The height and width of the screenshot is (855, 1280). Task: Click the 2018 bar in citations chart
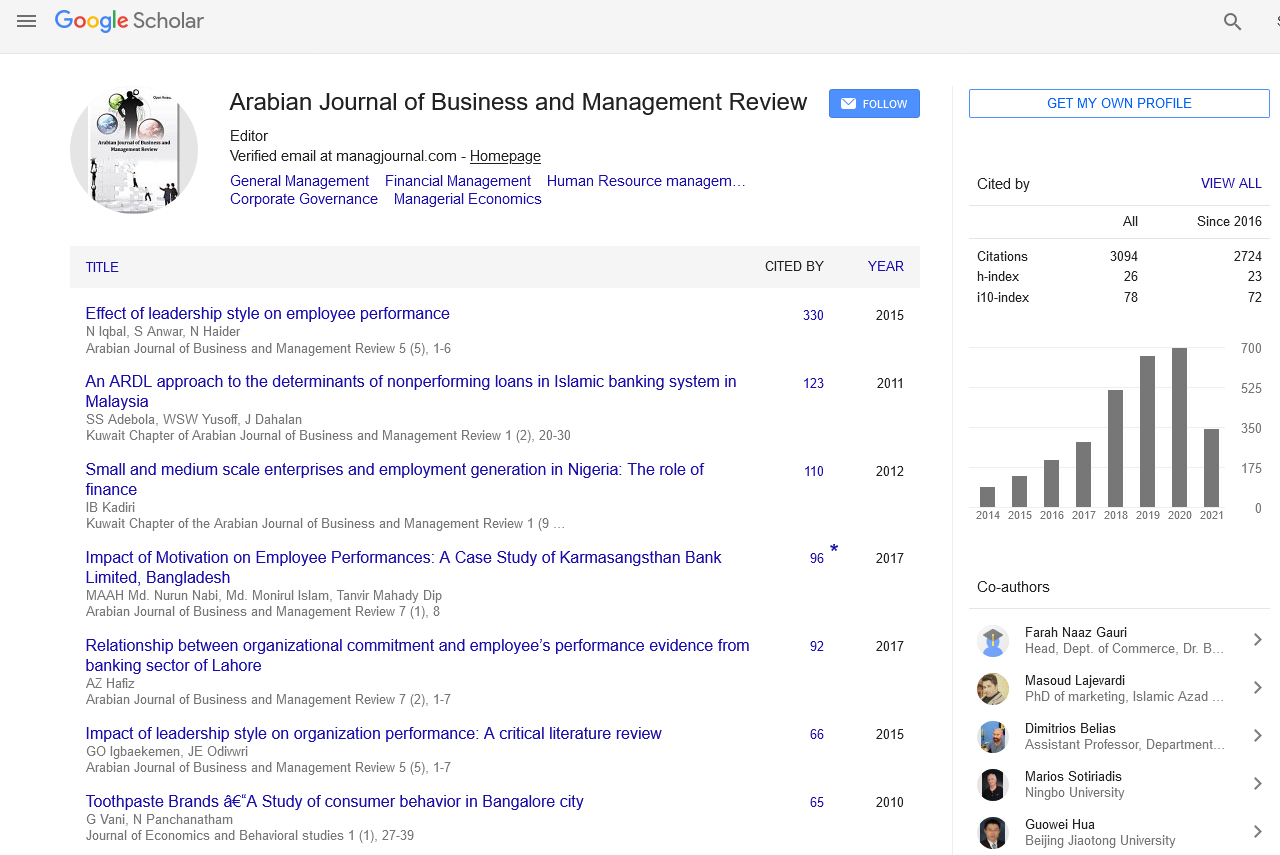(x=1116, y=449)
